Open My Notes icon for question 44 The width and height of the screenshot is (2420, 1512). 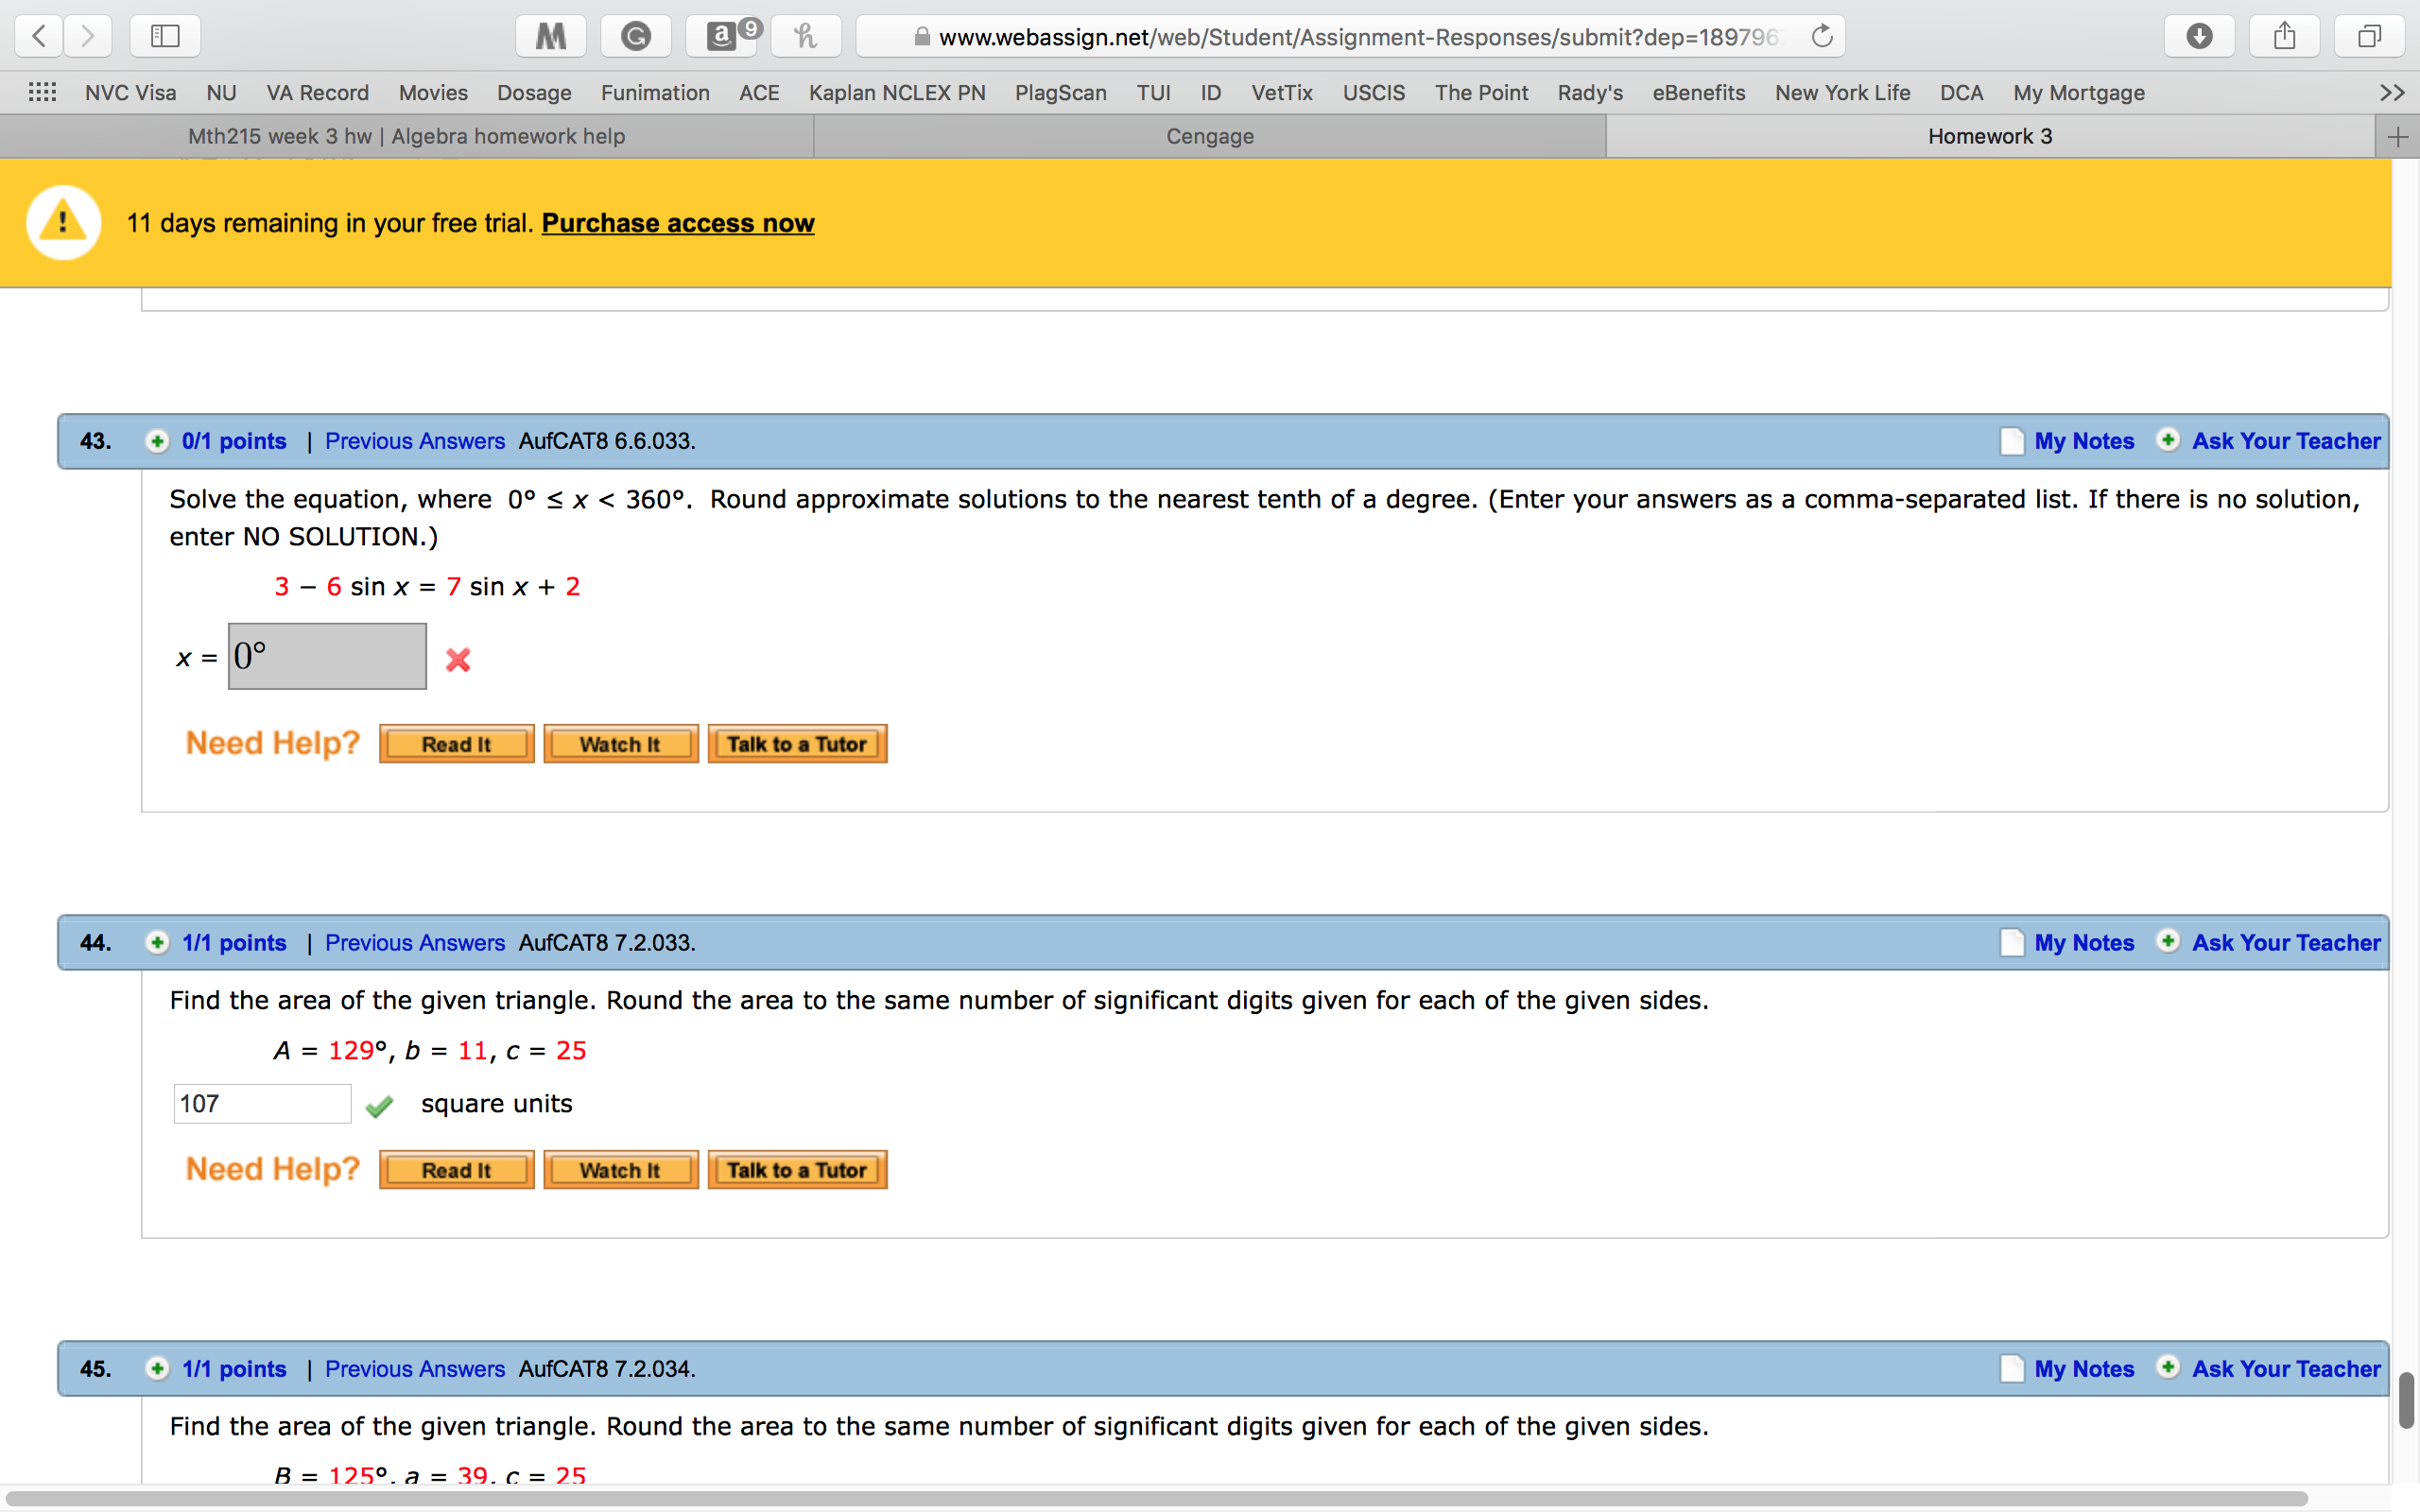2011,942
